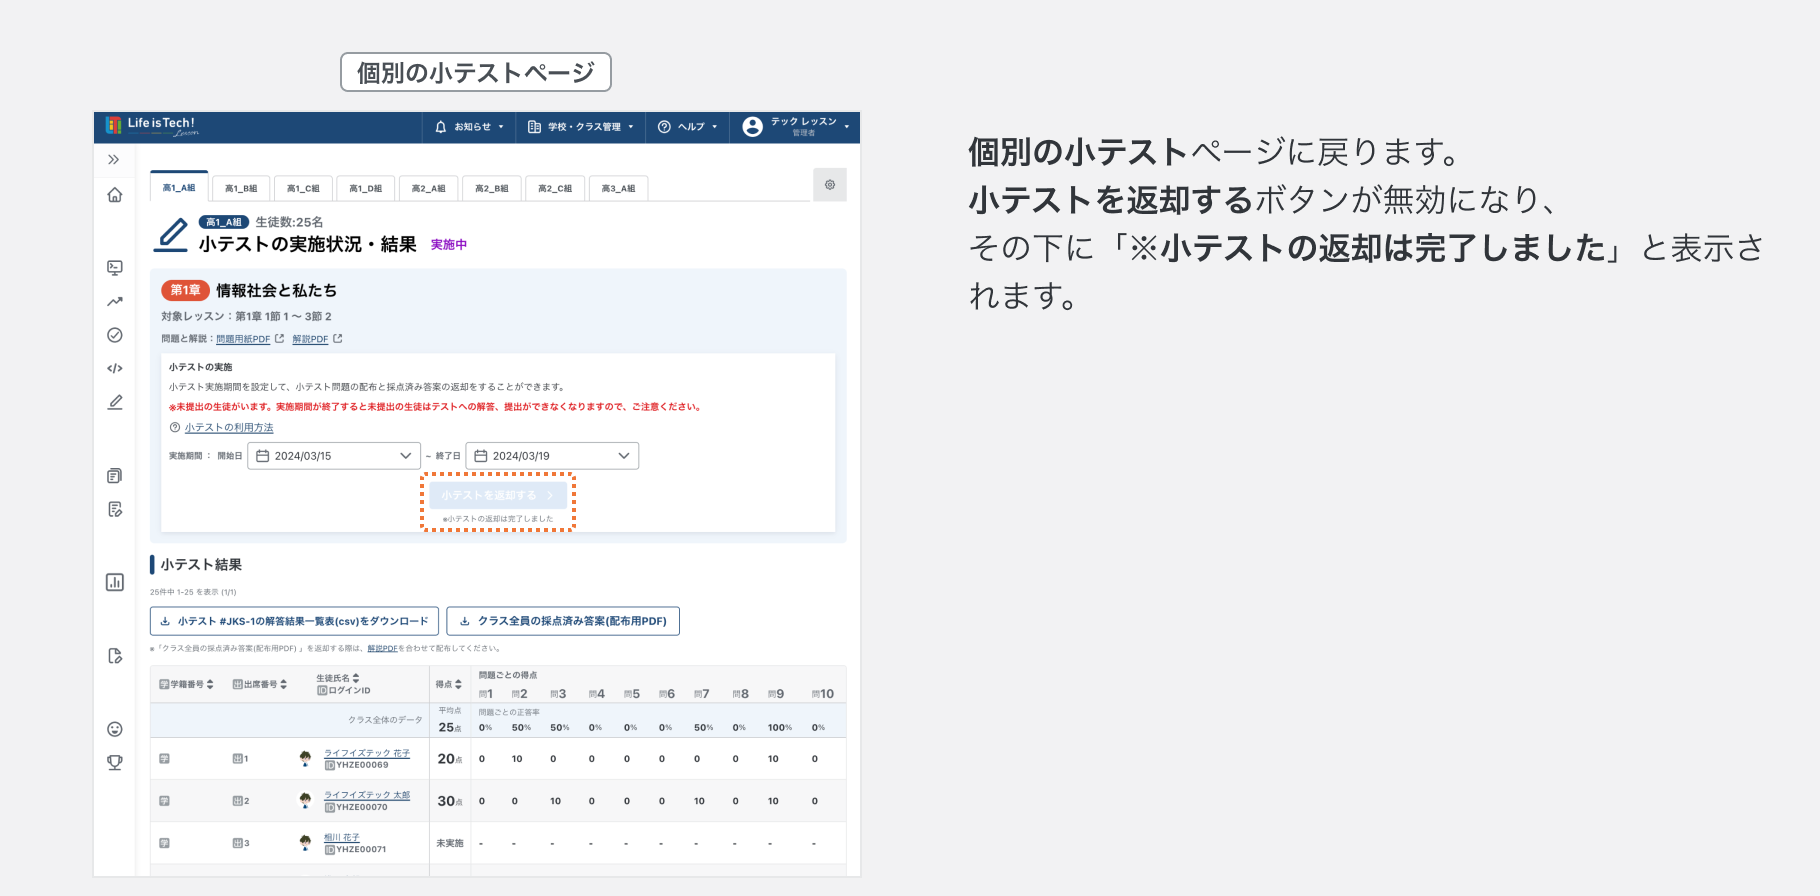The image size is (1820, 896).
Task: Open the ヘルプ dropdown menu
Action: point(688,127)
